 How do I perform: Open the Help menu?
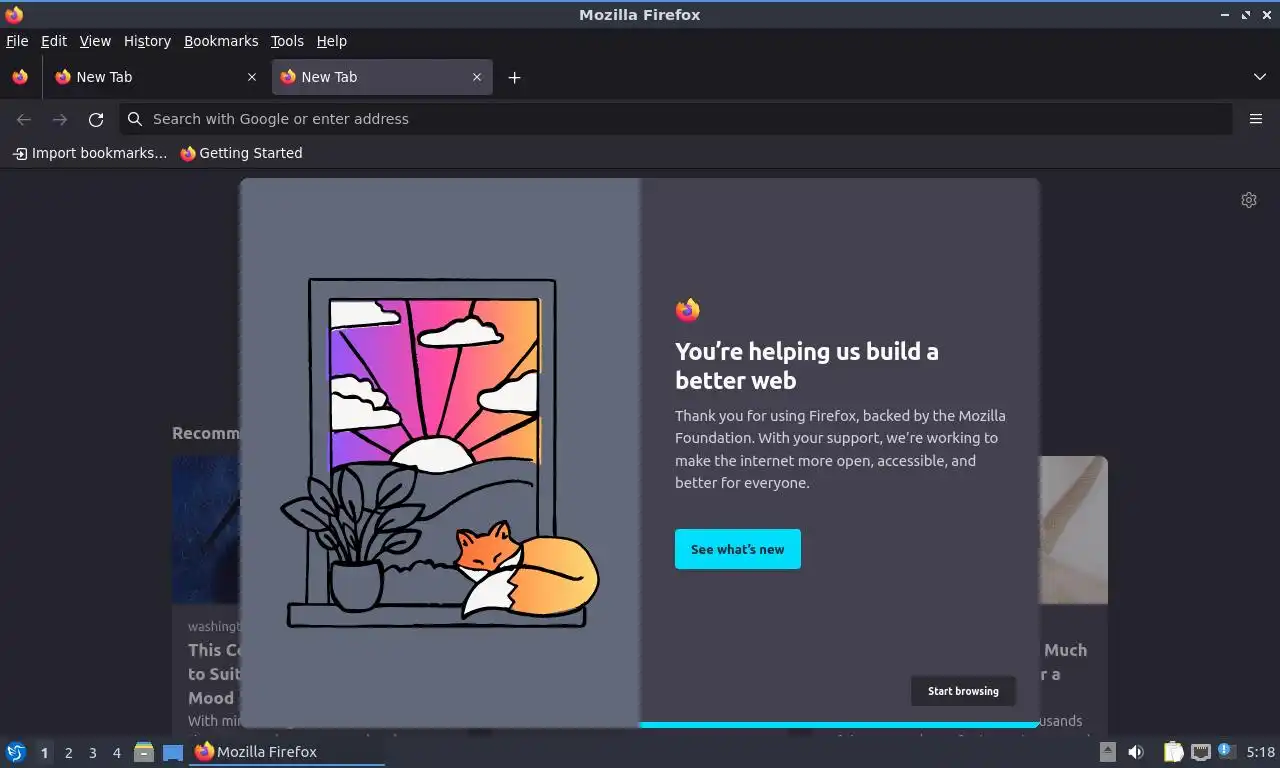point(332,41)
